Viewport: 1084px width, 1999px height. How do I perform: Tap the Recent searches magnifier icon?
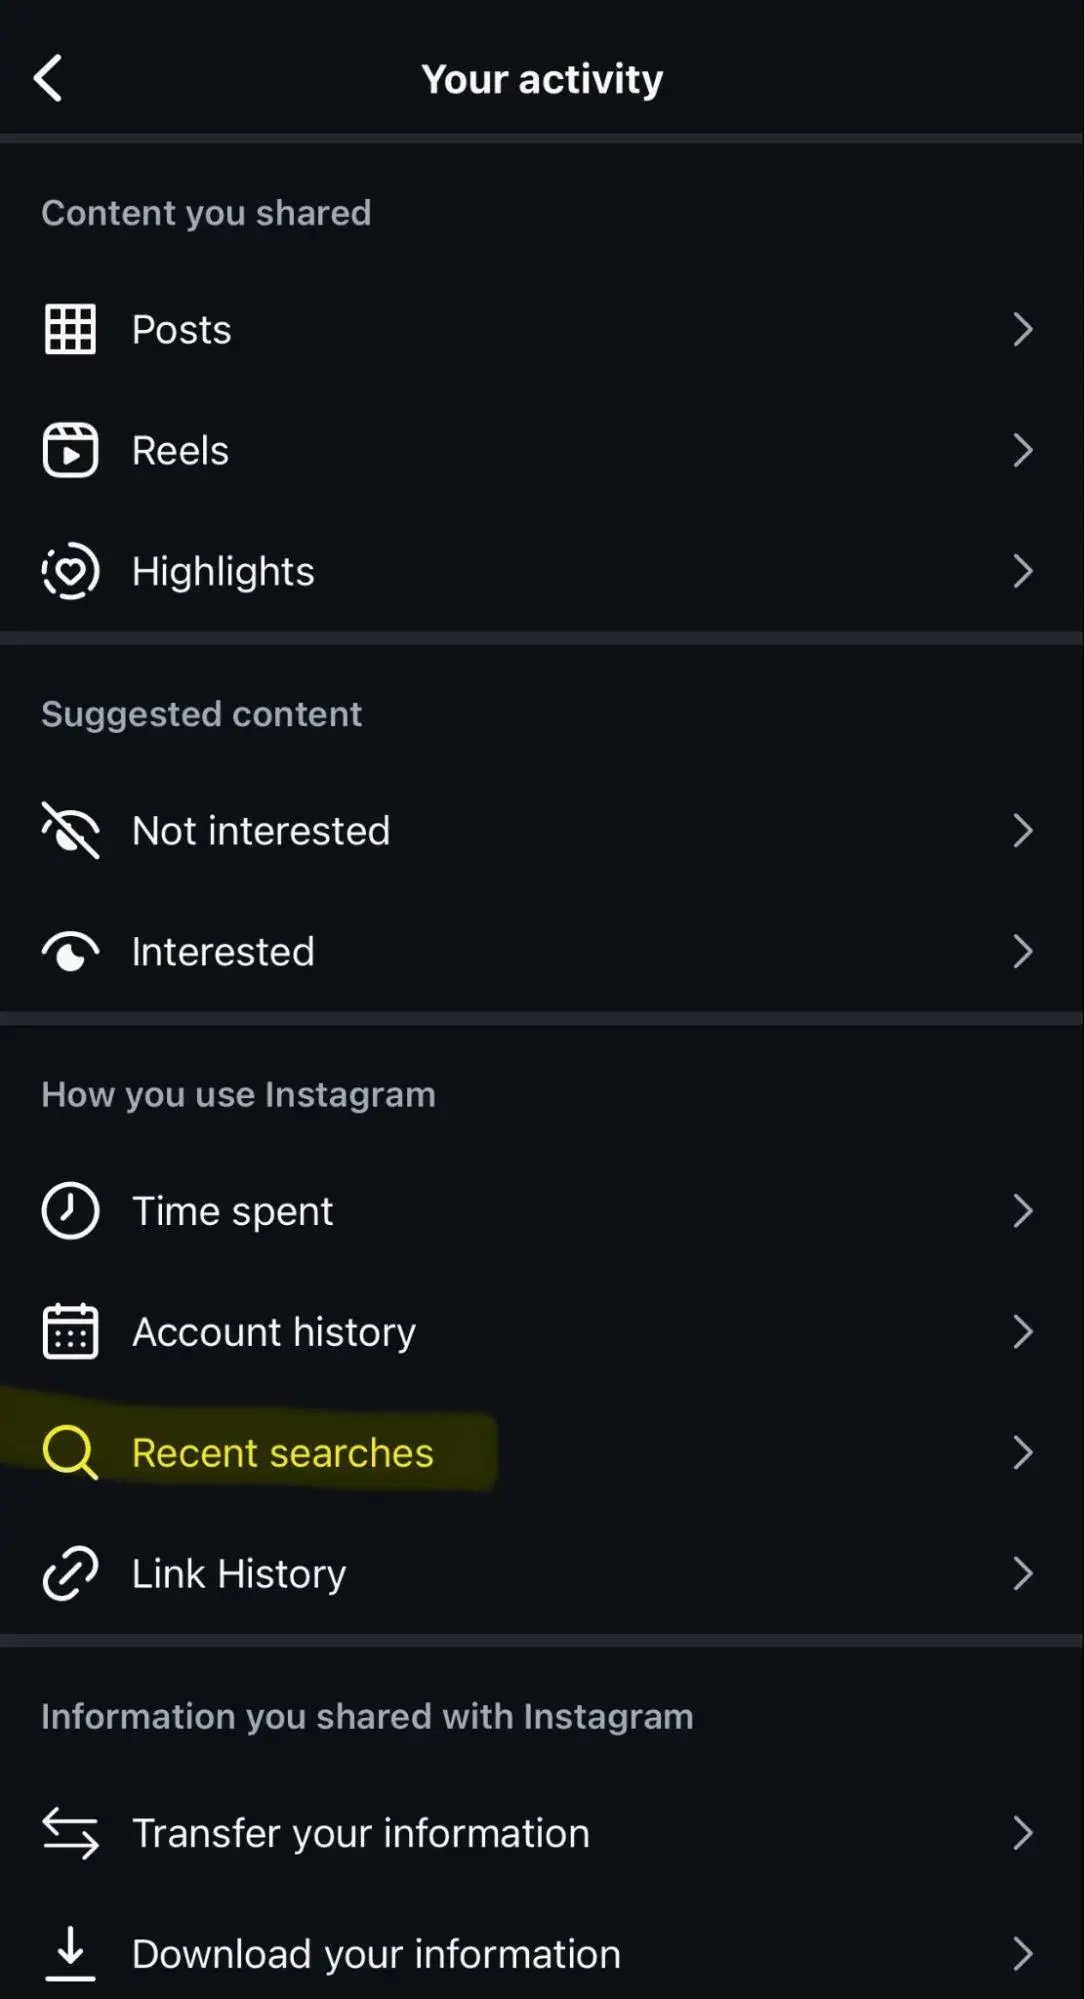point(70,1452)
